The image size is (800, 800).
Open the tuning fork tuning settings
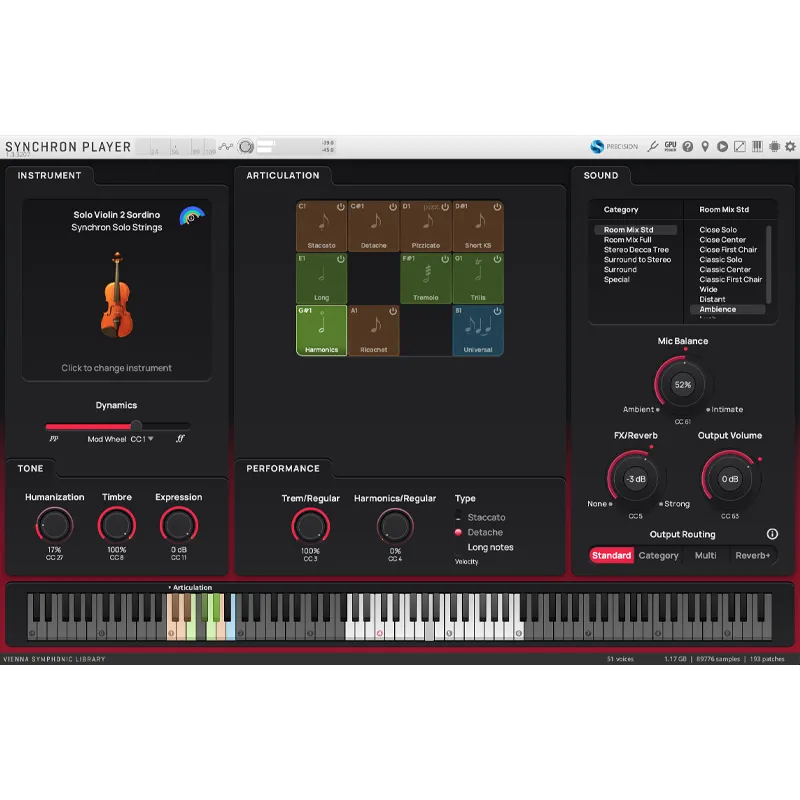653,147
